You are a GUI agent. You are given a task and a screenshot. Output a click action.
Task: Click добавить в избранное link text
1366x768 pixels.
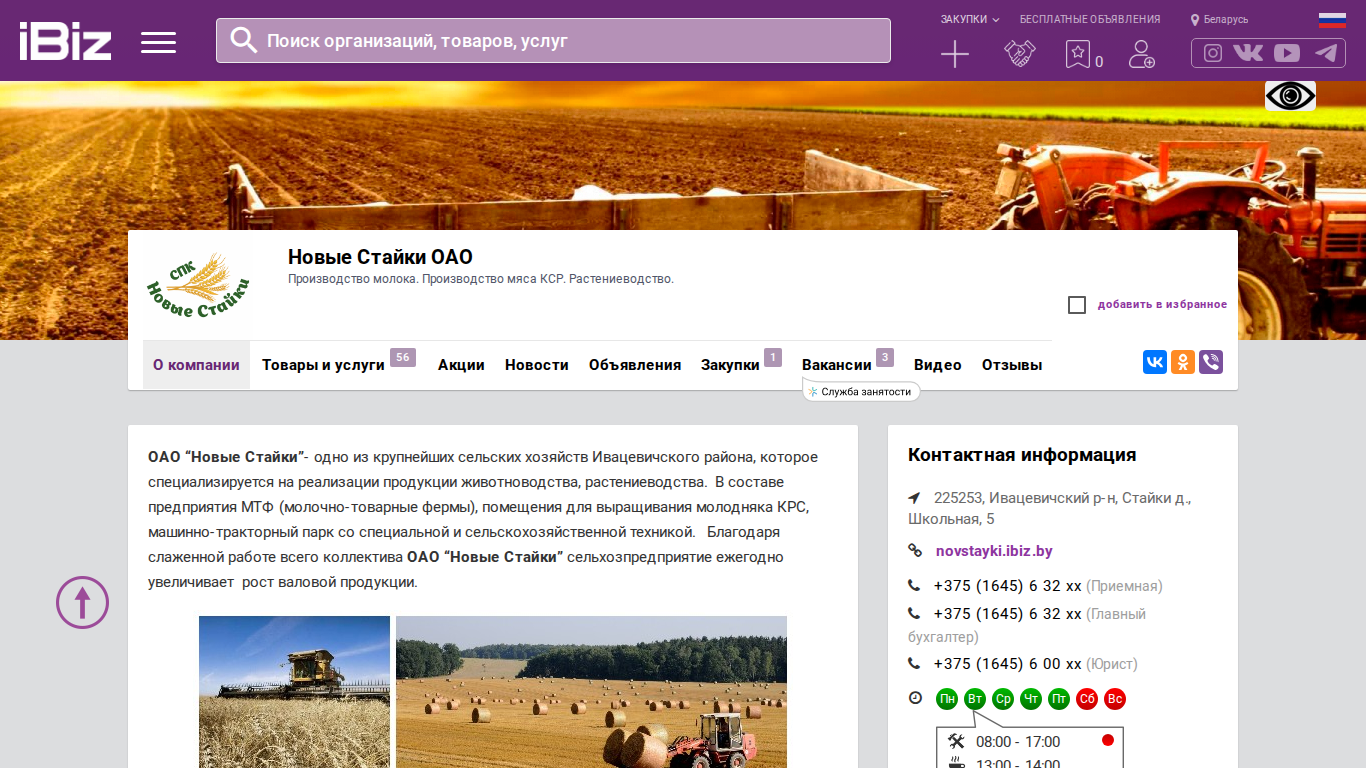click(1162, 305)
